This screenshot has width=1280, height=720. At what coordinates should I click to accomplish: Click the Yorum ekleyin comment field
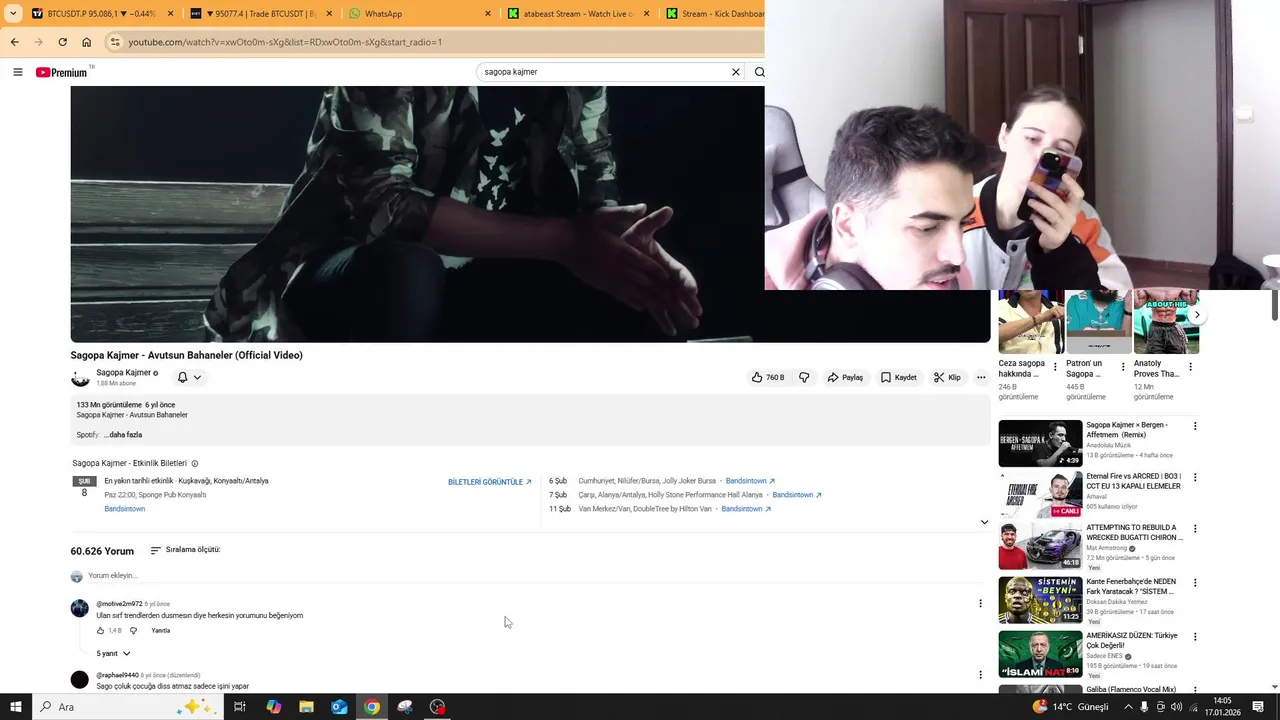coord(535,576)
